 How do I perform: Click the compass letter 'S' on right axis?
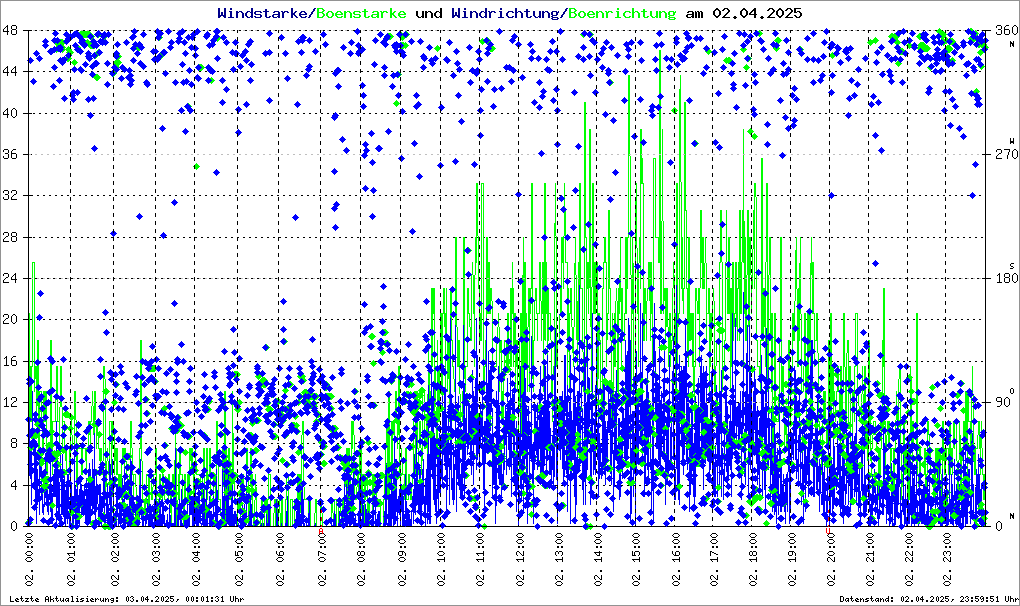(1012, 265)
